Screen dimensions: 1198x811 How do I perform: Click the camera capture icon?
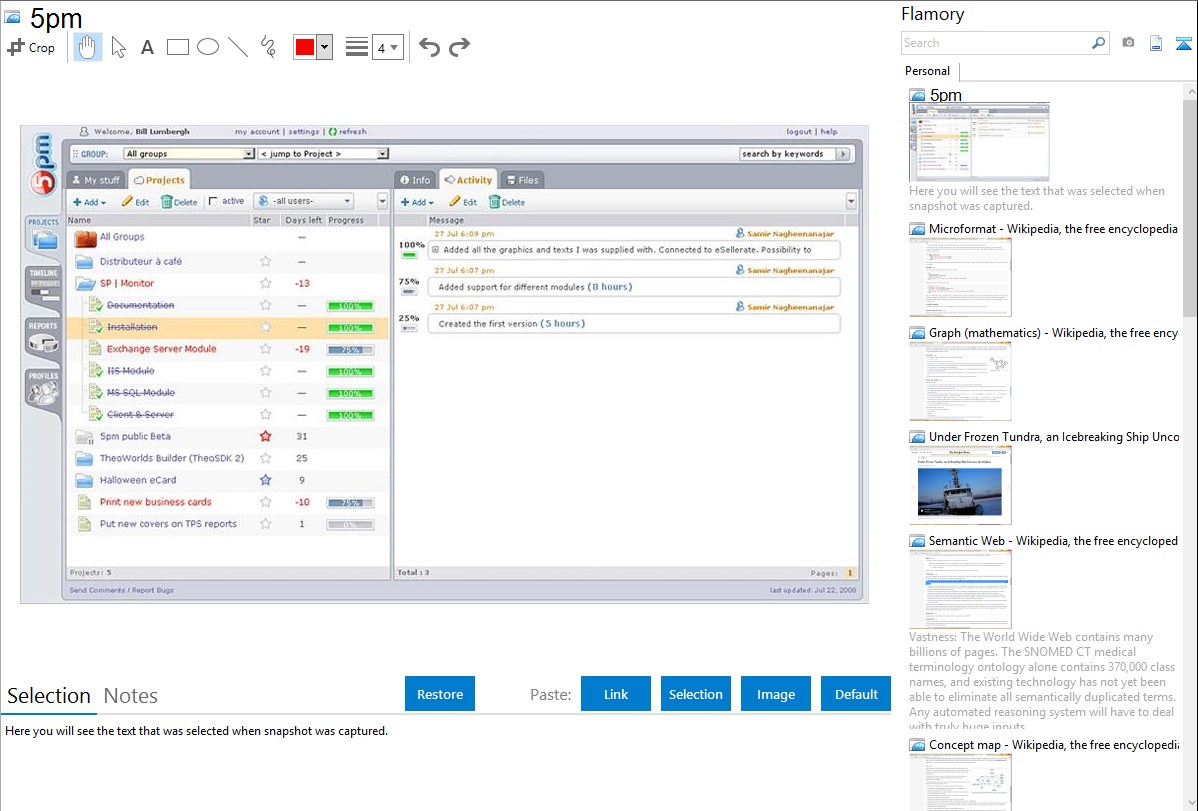pyautogui.click(x=1129, y=43)
